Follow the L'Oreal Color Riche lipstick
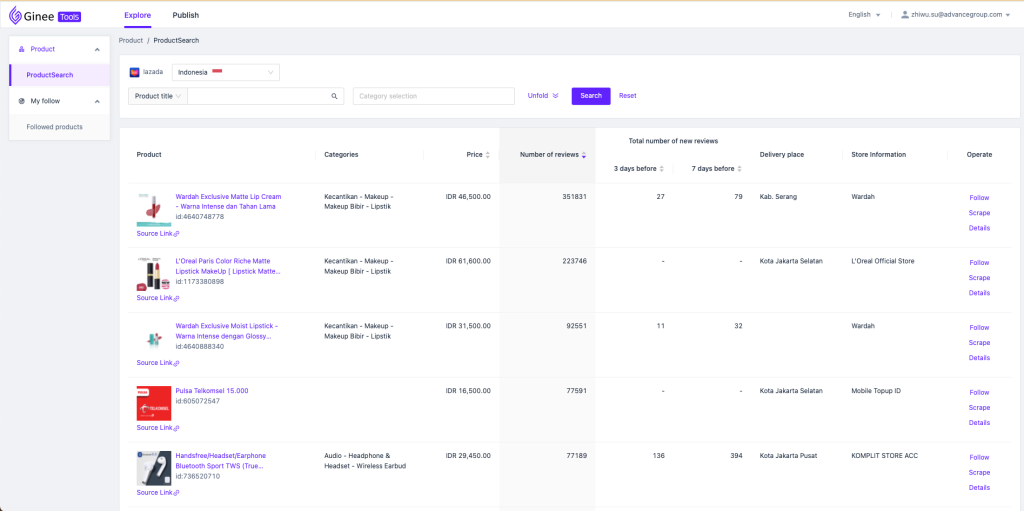Image resolution: width=1024 pixels, height=511 pixels. [979, 263]
